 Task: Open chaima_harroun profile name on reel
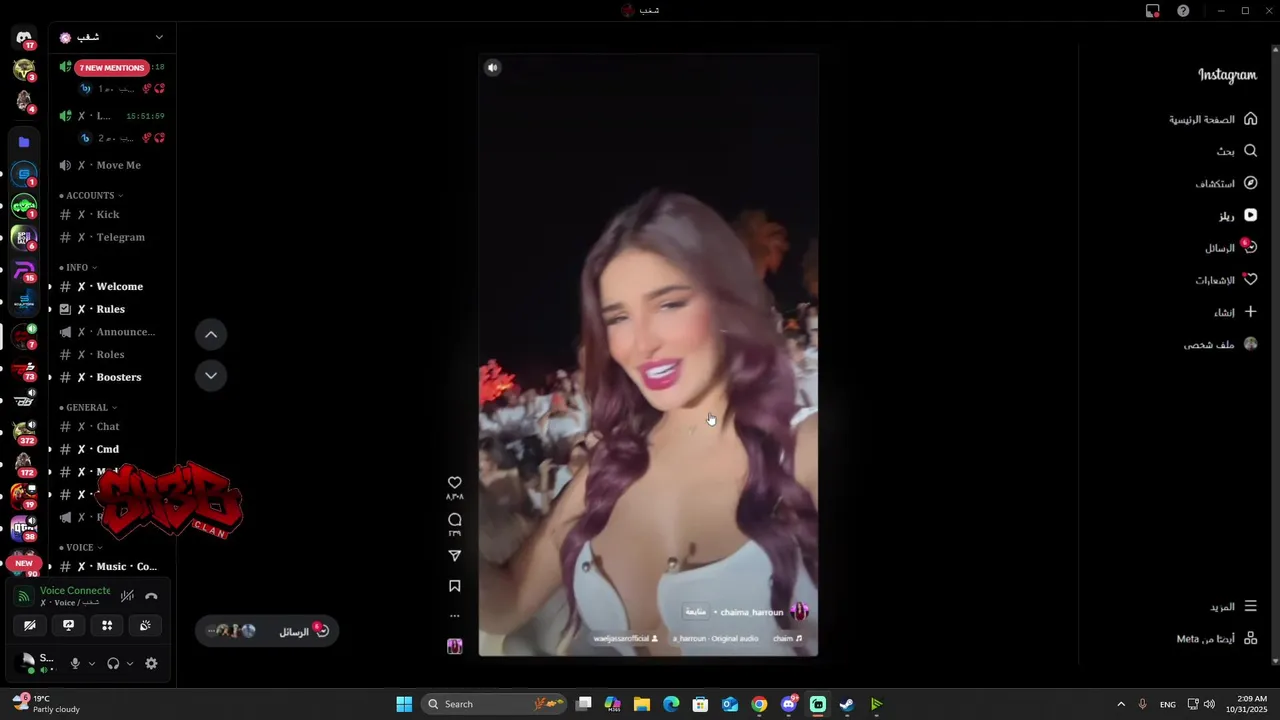coord(752,612)
